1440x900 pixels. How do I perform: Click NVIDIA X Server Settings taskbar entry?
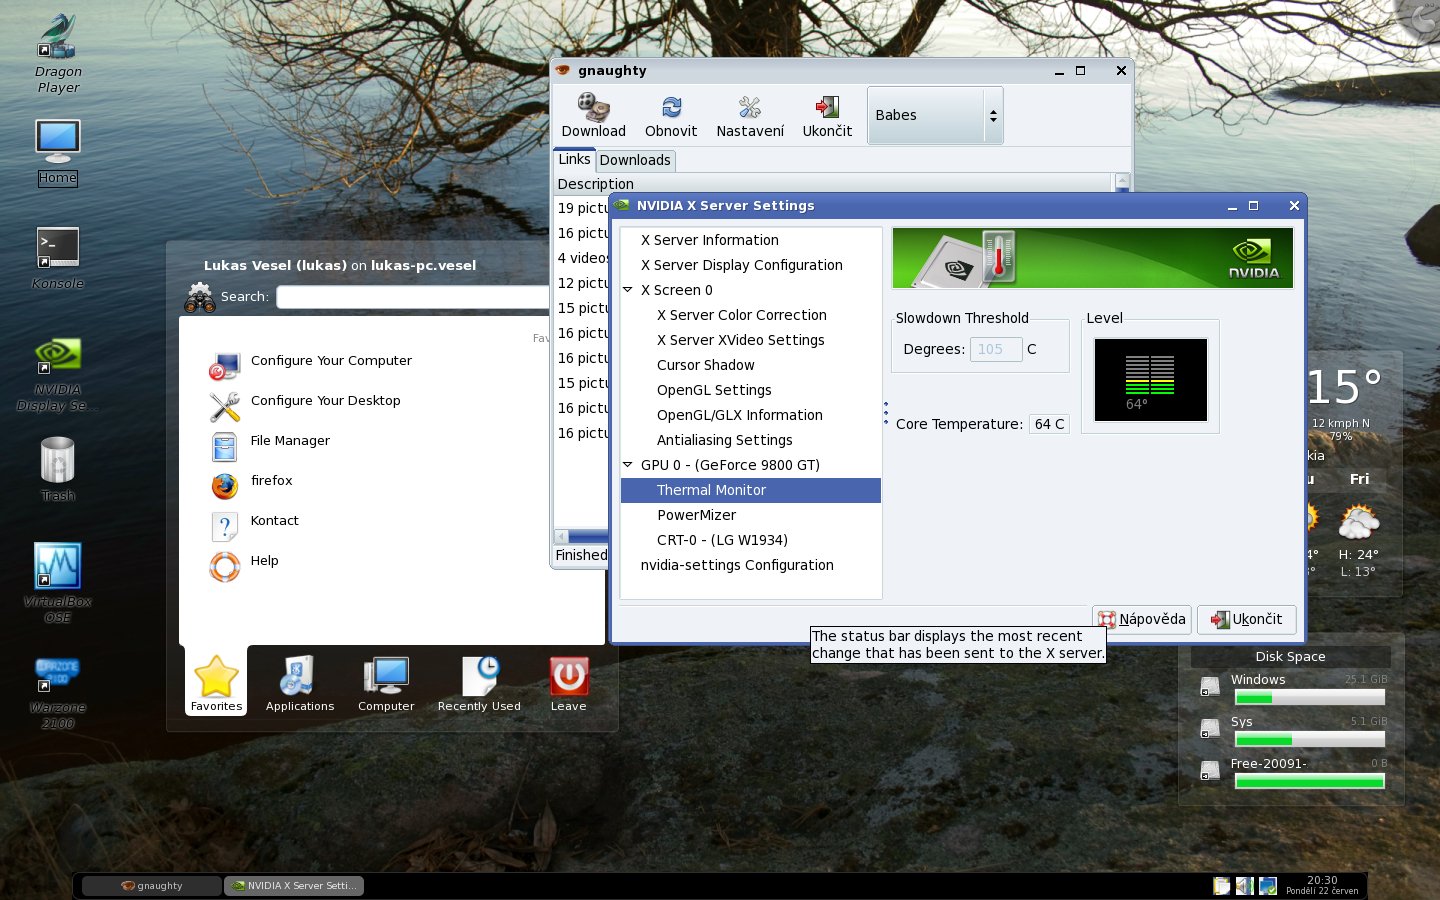[293, 886]
